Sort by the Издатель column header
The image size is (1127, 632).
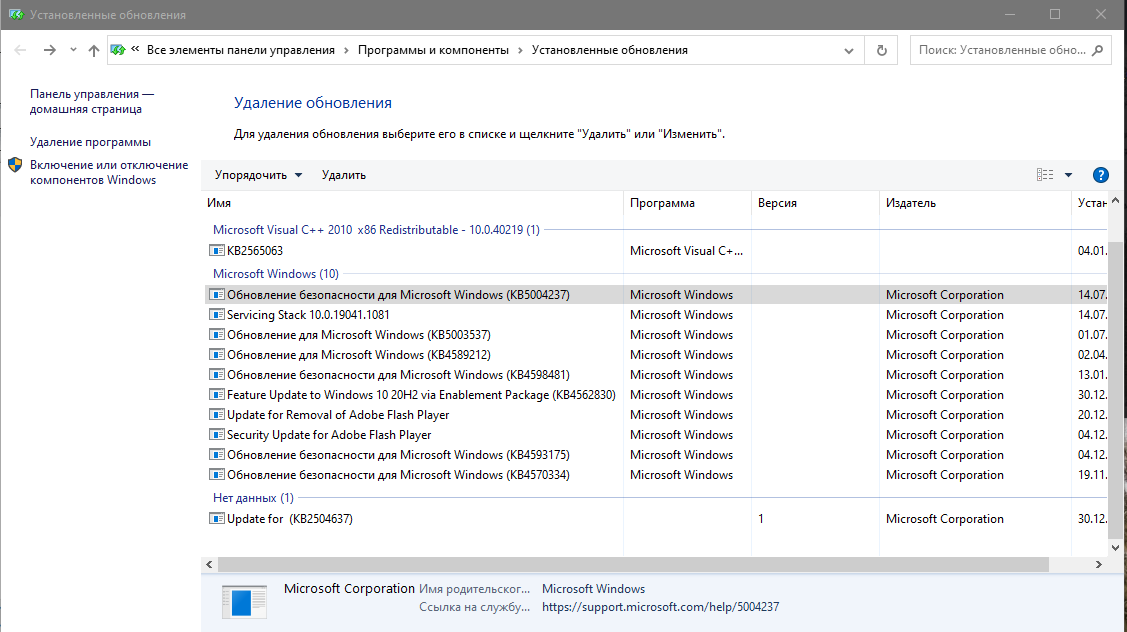tap(910, 203)
